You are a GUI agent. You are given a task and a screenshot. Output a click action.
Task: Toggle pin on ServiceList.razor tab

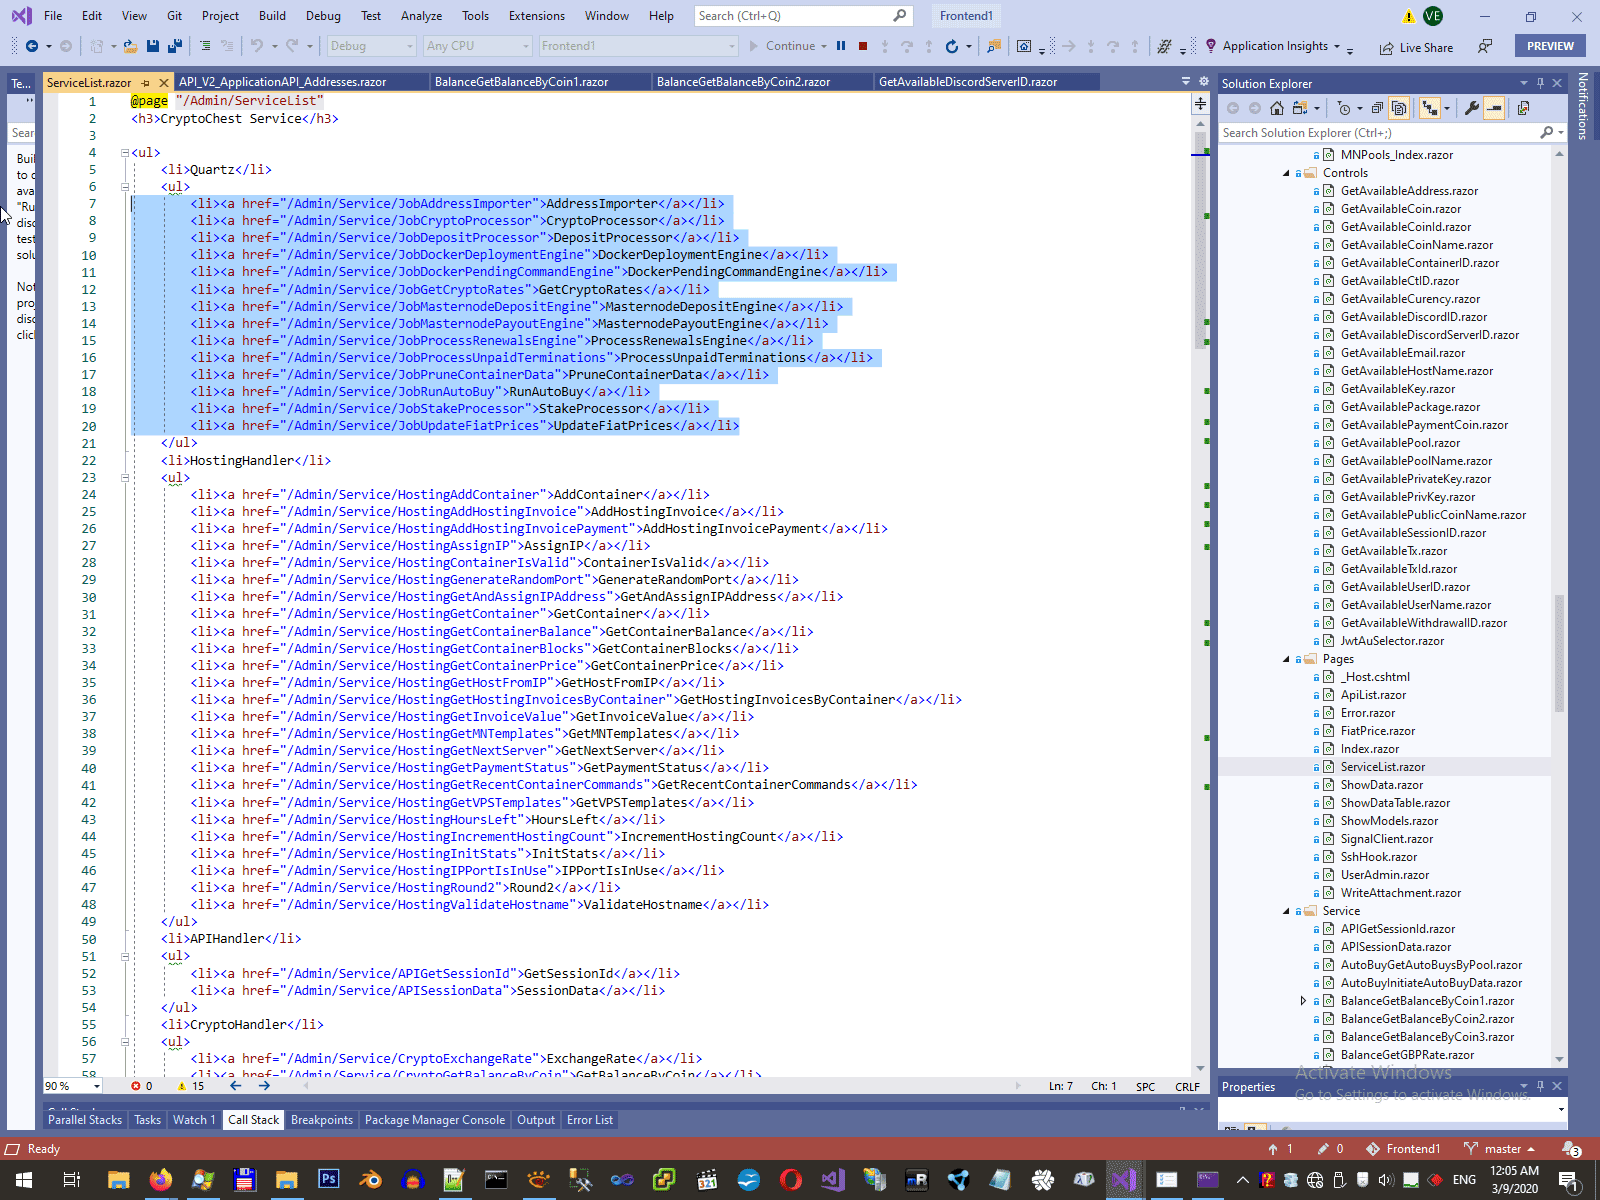pyautogui.click(x=146, y=82)
